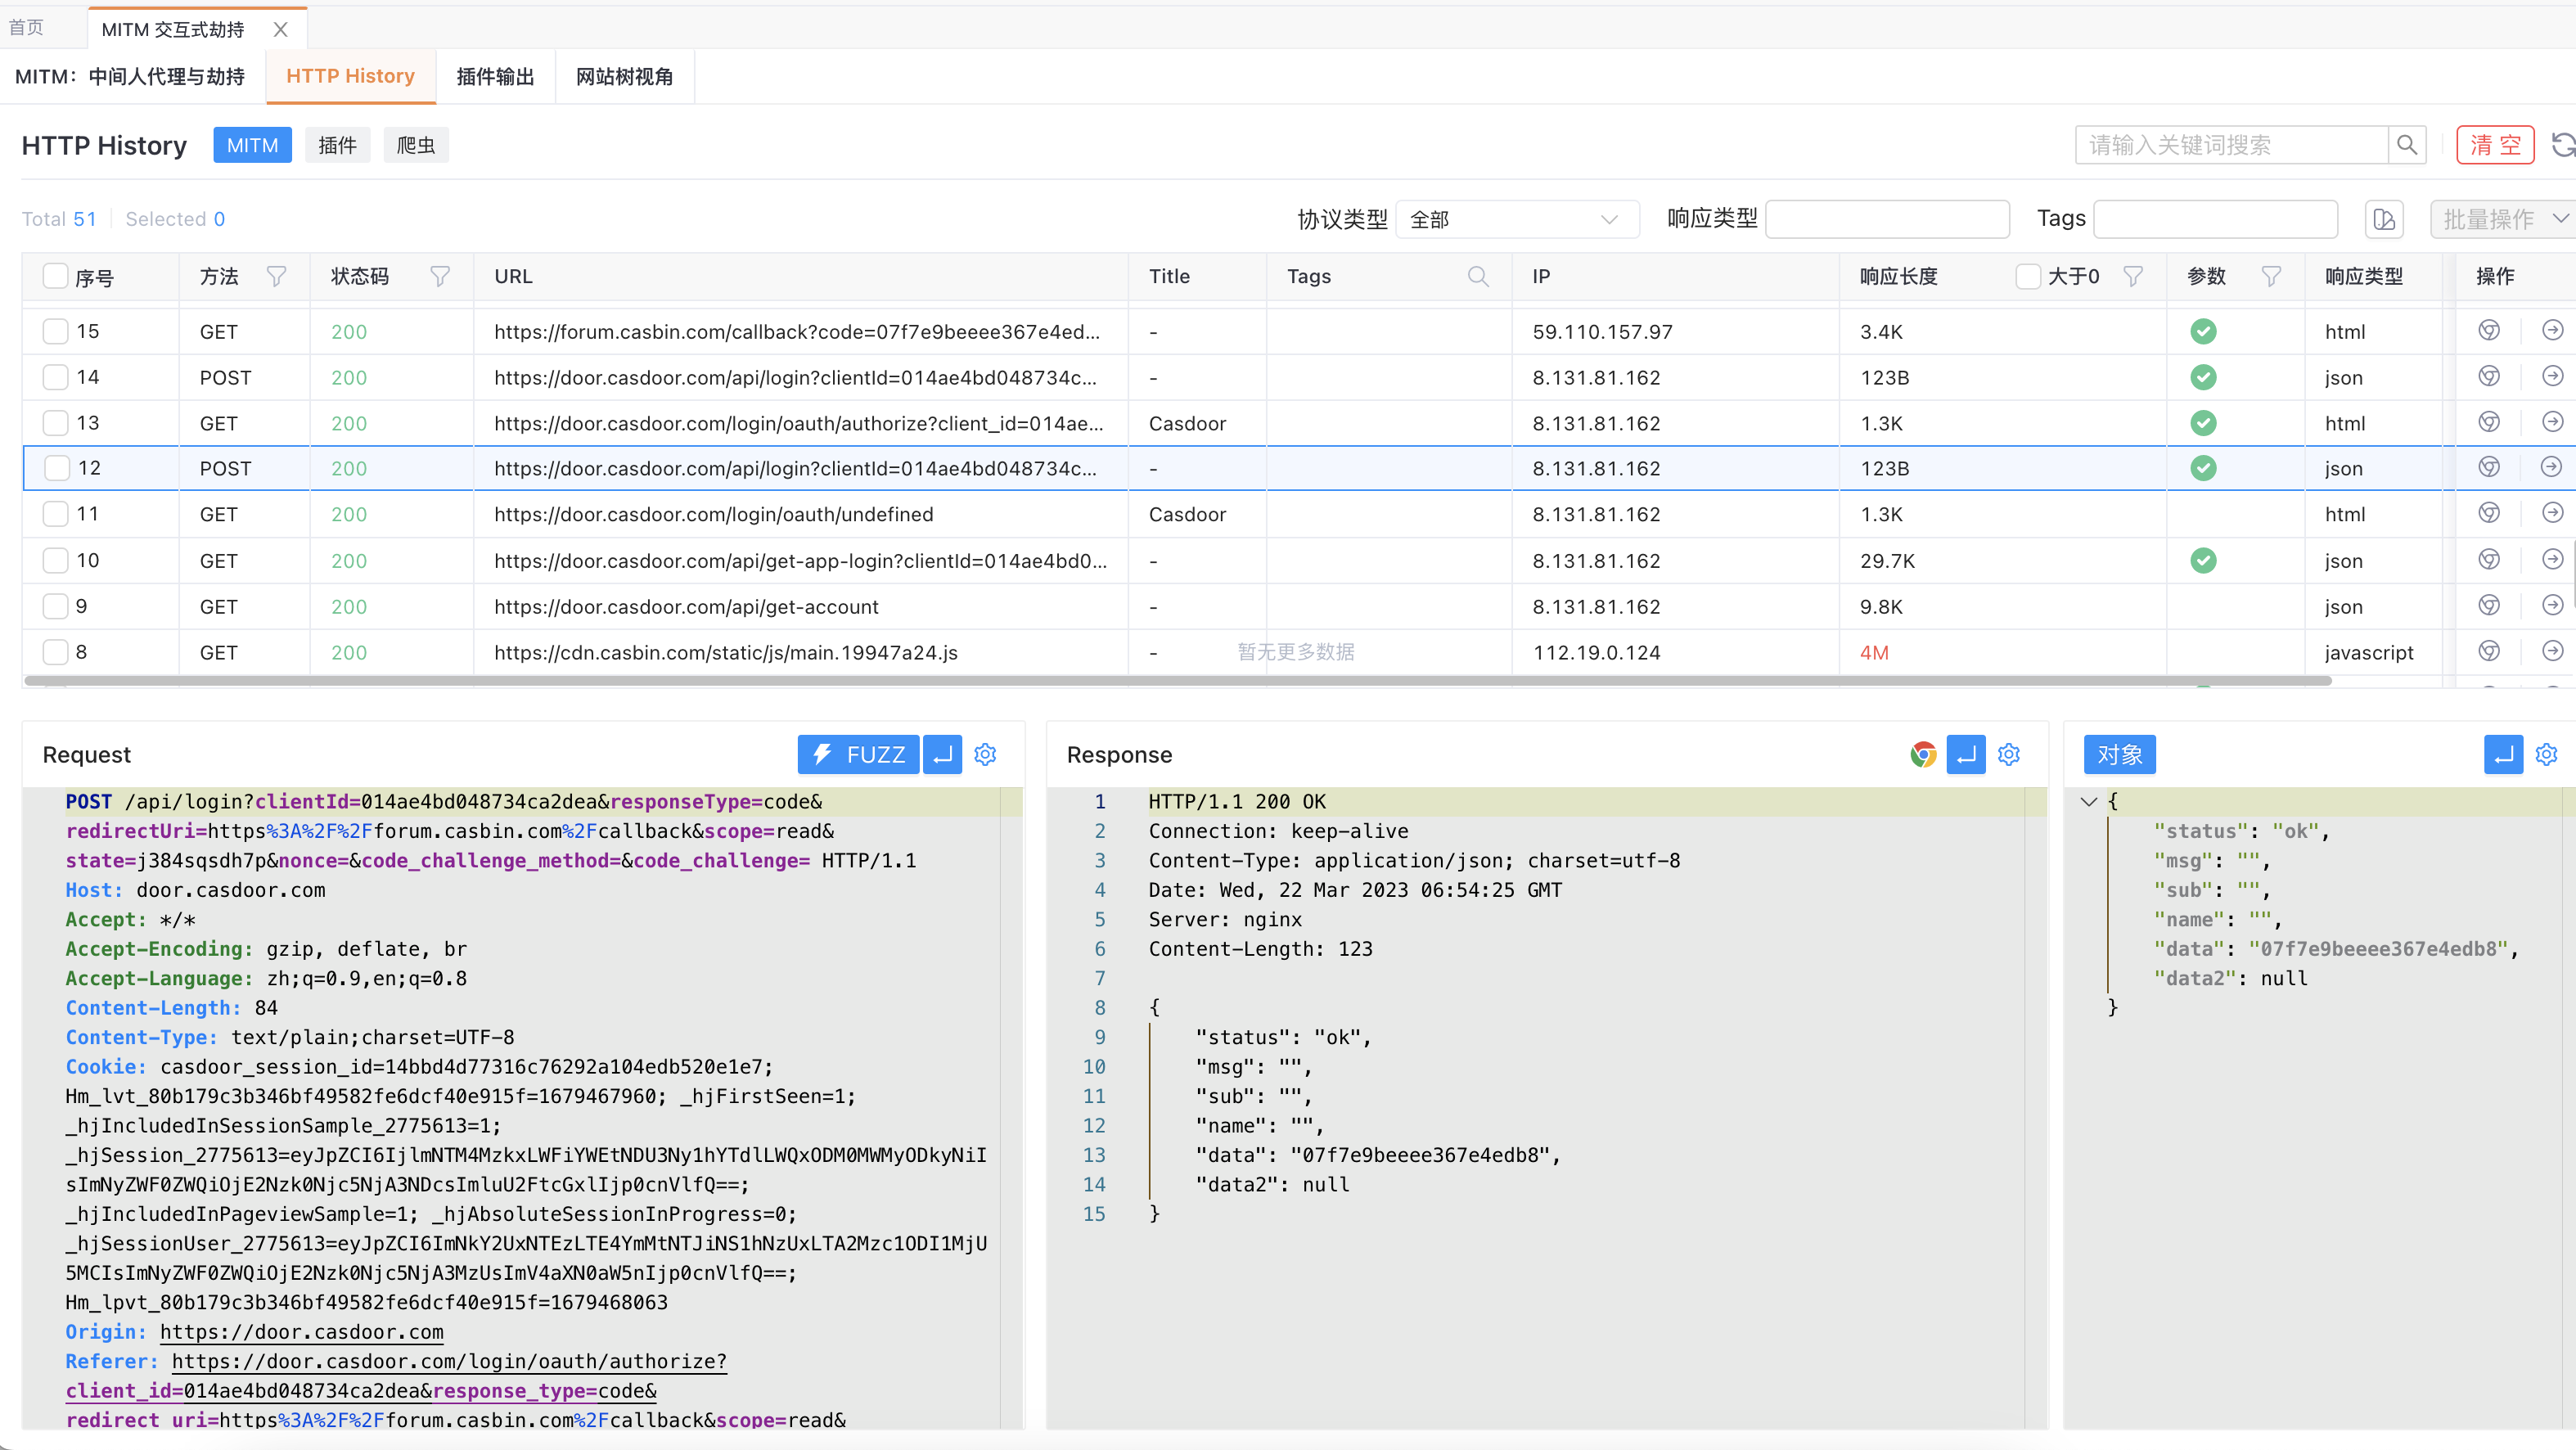Open the 协议类型 dropdown showing 全部
The width and height of the screenshot is (2576, 1450).
coord(1516,219)
